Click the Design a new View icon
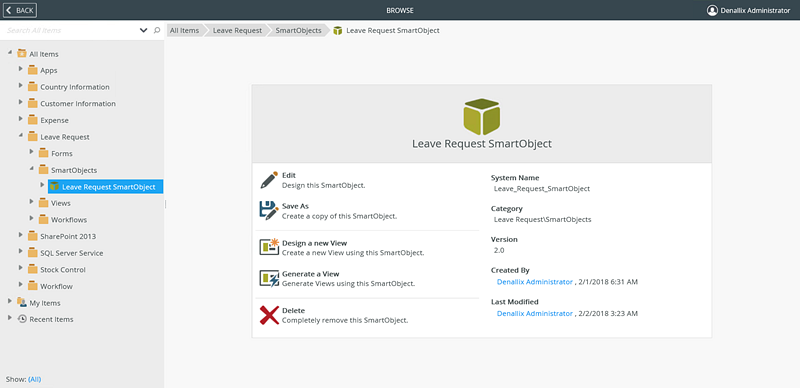The height and width of the screenshot is (388, 800). [x=269, y=247]
